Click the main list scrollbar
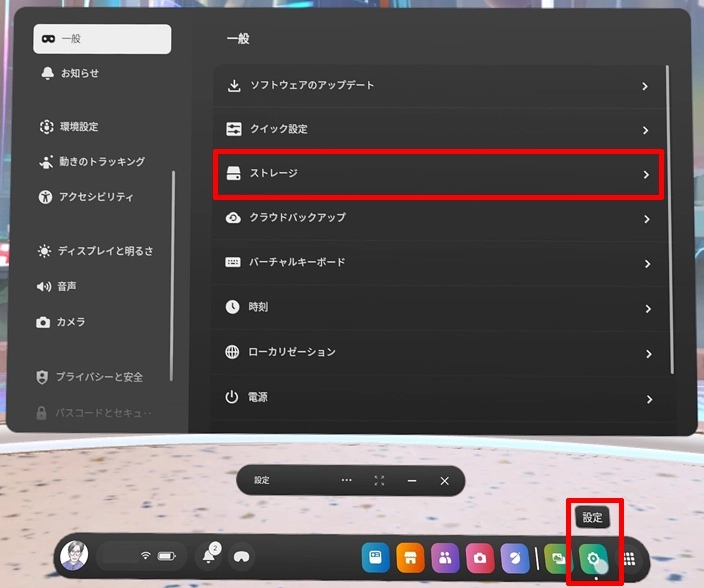The width and height of the screenshot is (704, 588). tap(669, 220)
